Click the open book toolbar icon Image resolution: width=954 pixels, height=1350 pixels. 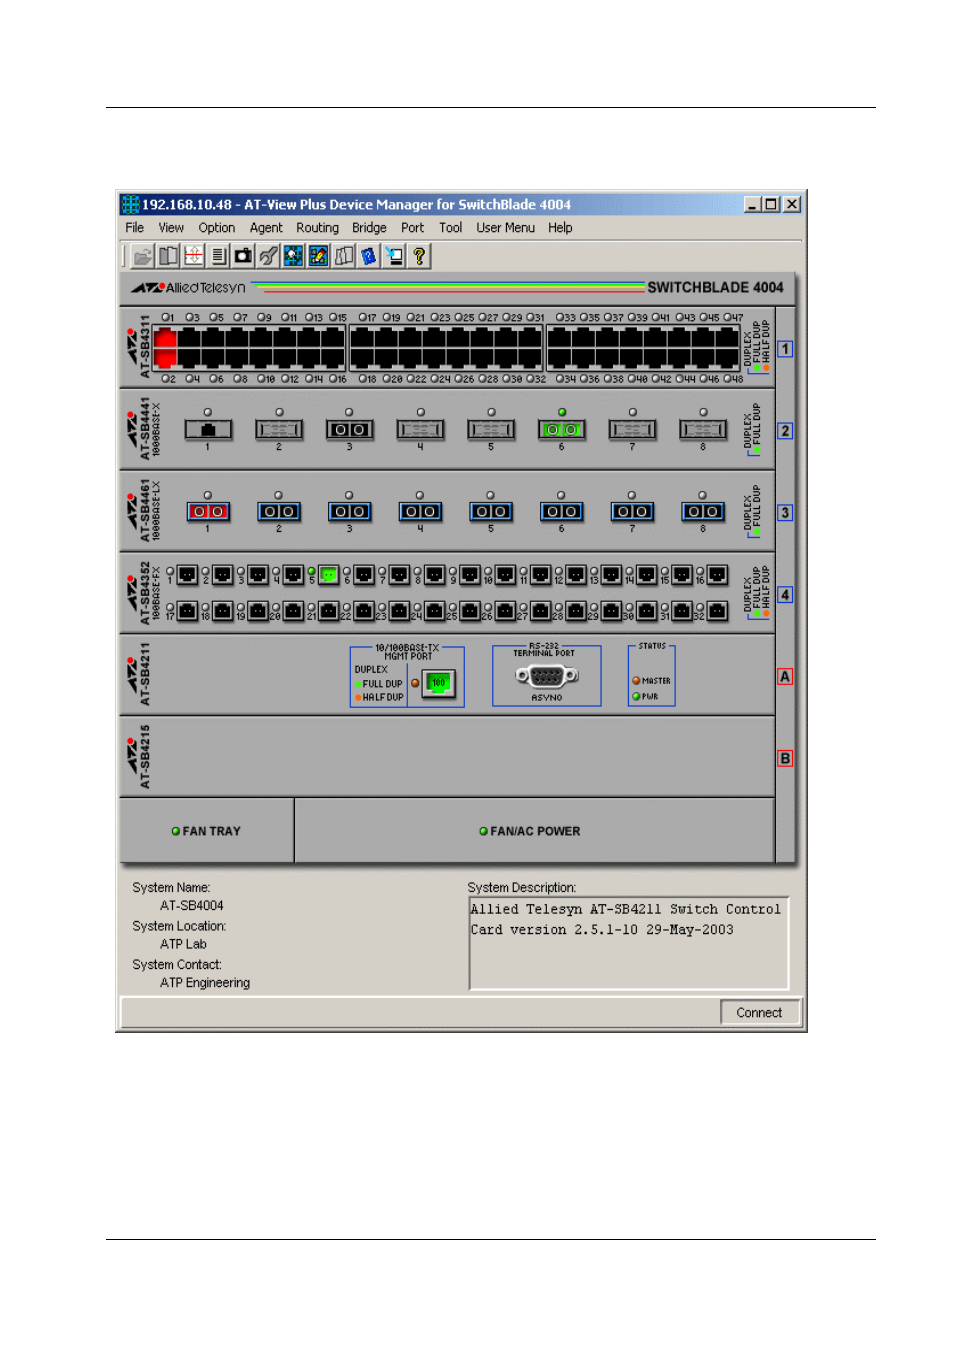[169, 256]
